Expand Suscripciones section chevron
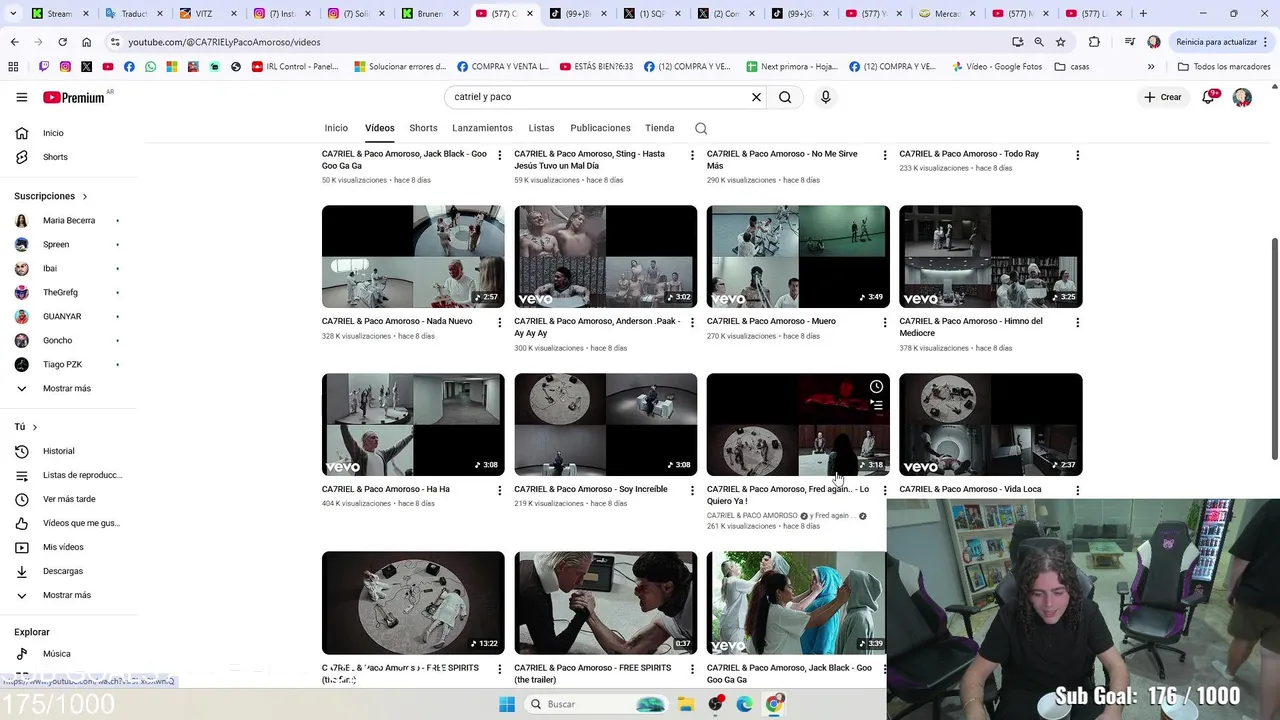Screen dimensions: 1280x720 tap(85, 197)
